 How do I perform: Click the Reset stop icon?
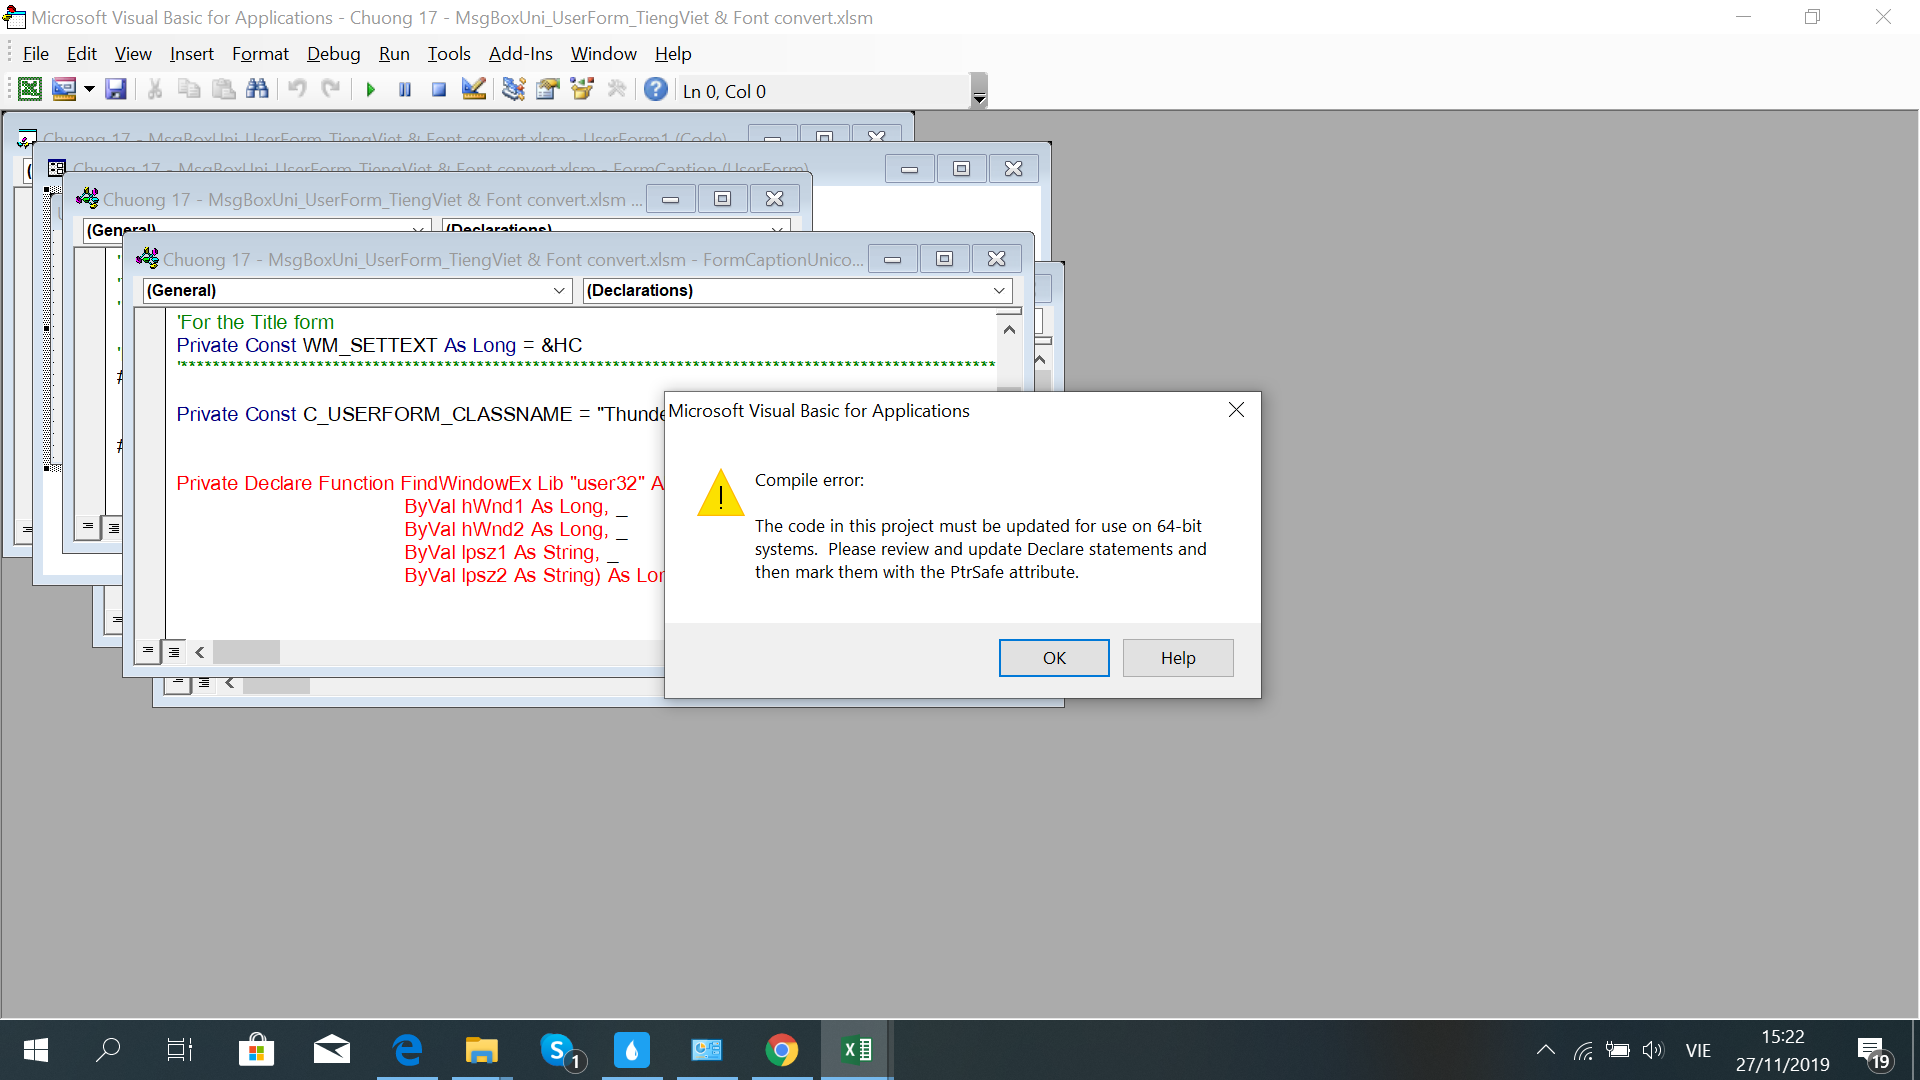pos(438,90)
